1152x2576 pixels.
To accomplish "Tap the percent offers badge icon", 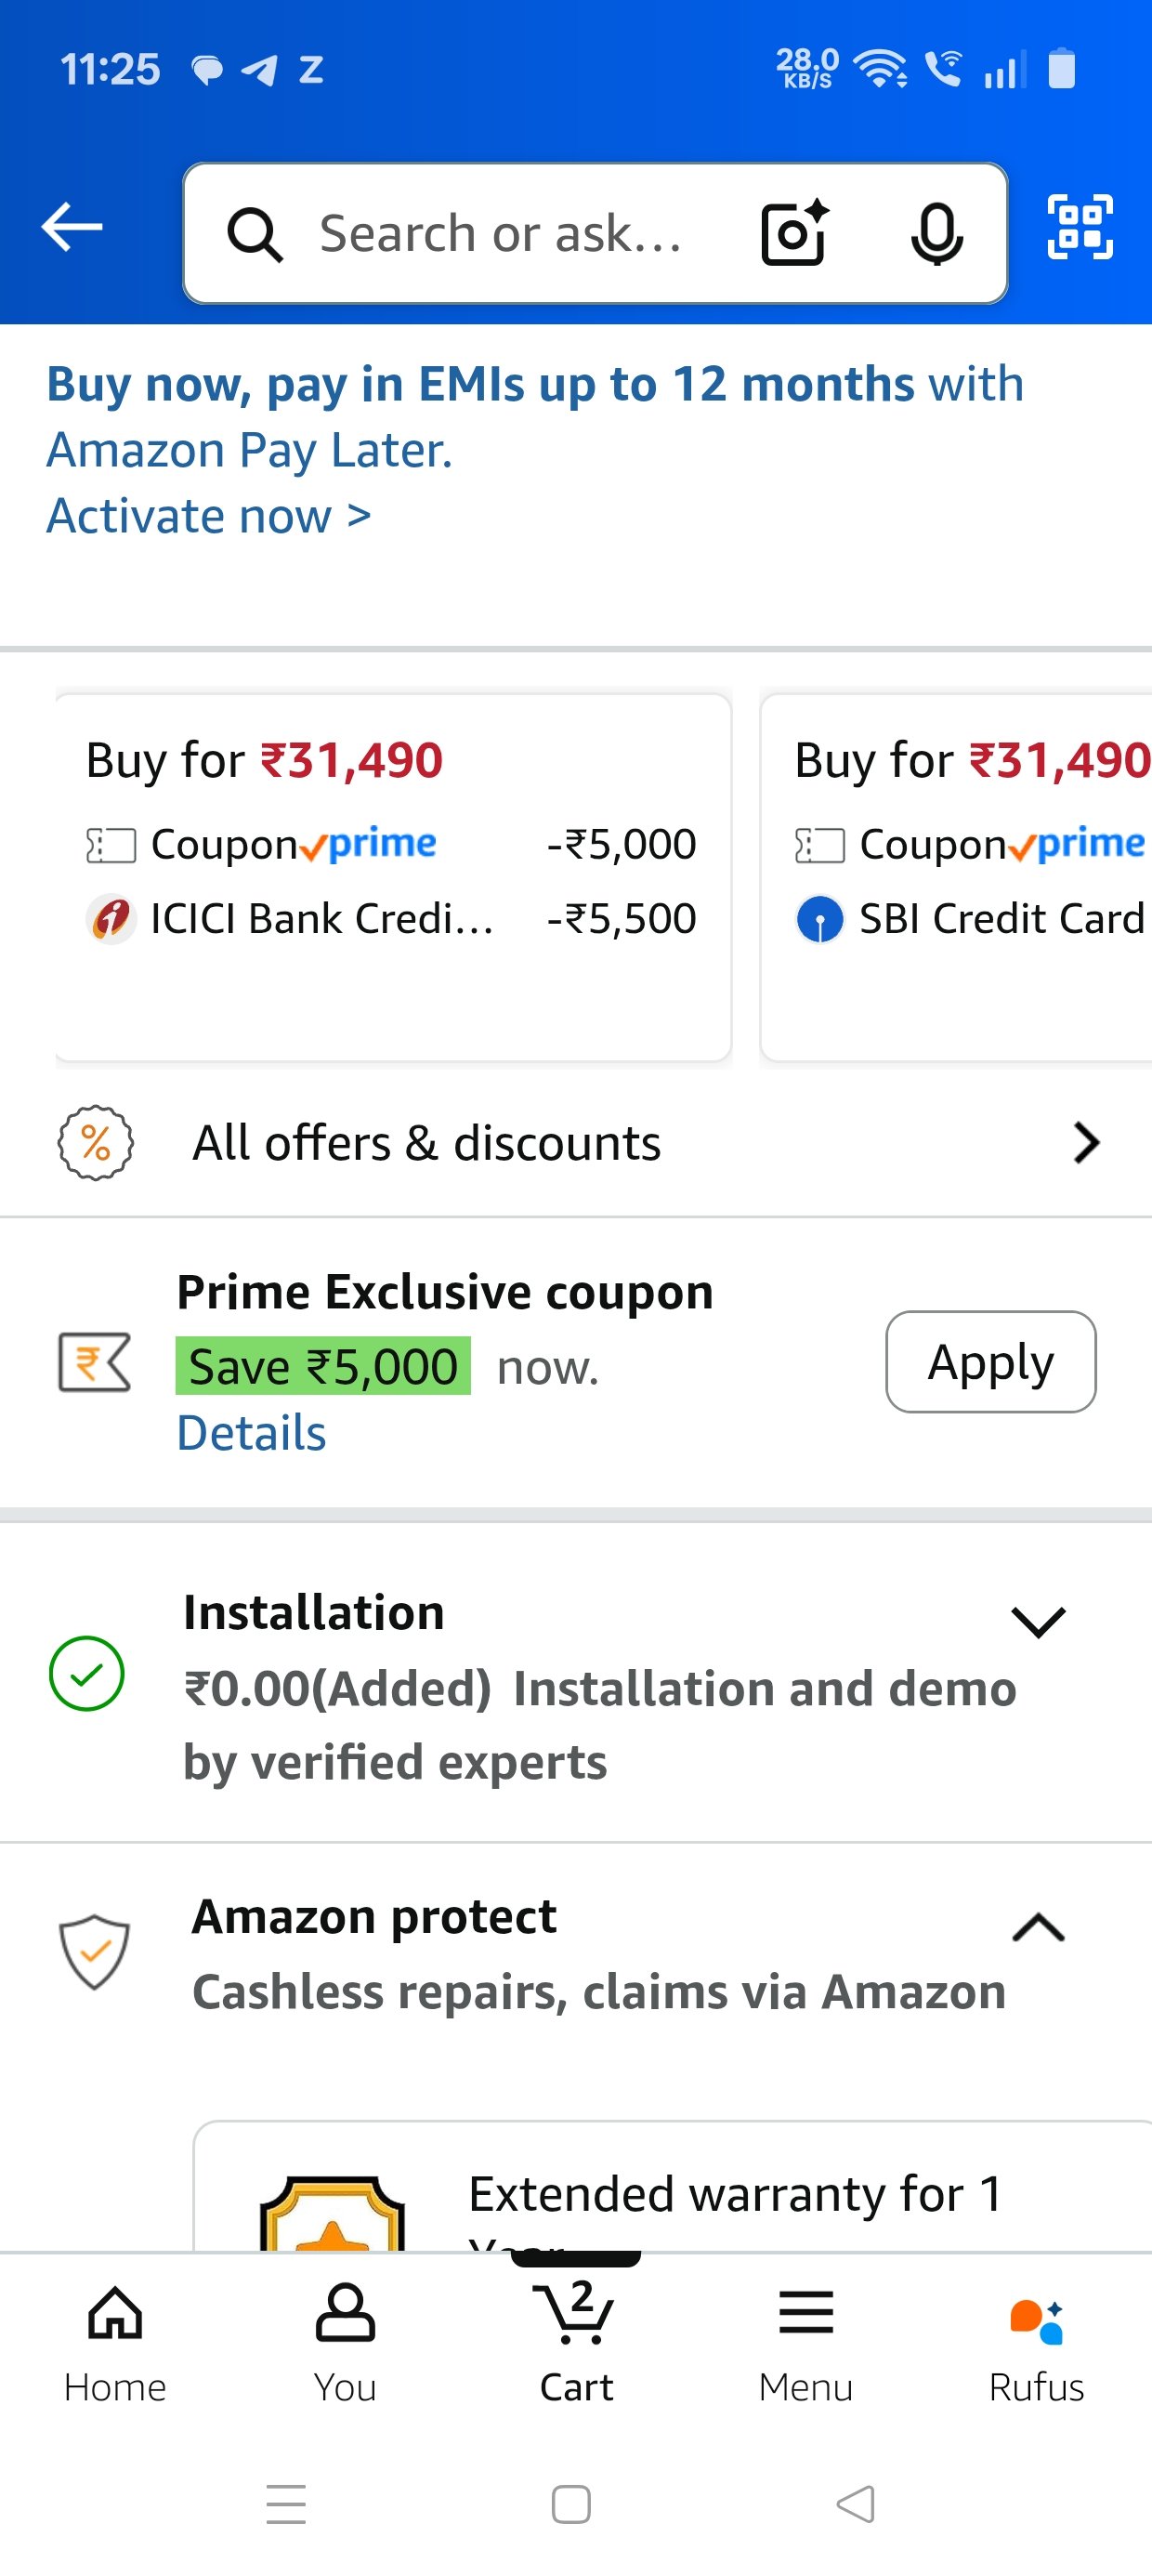I will click(x=95, y=1143).
